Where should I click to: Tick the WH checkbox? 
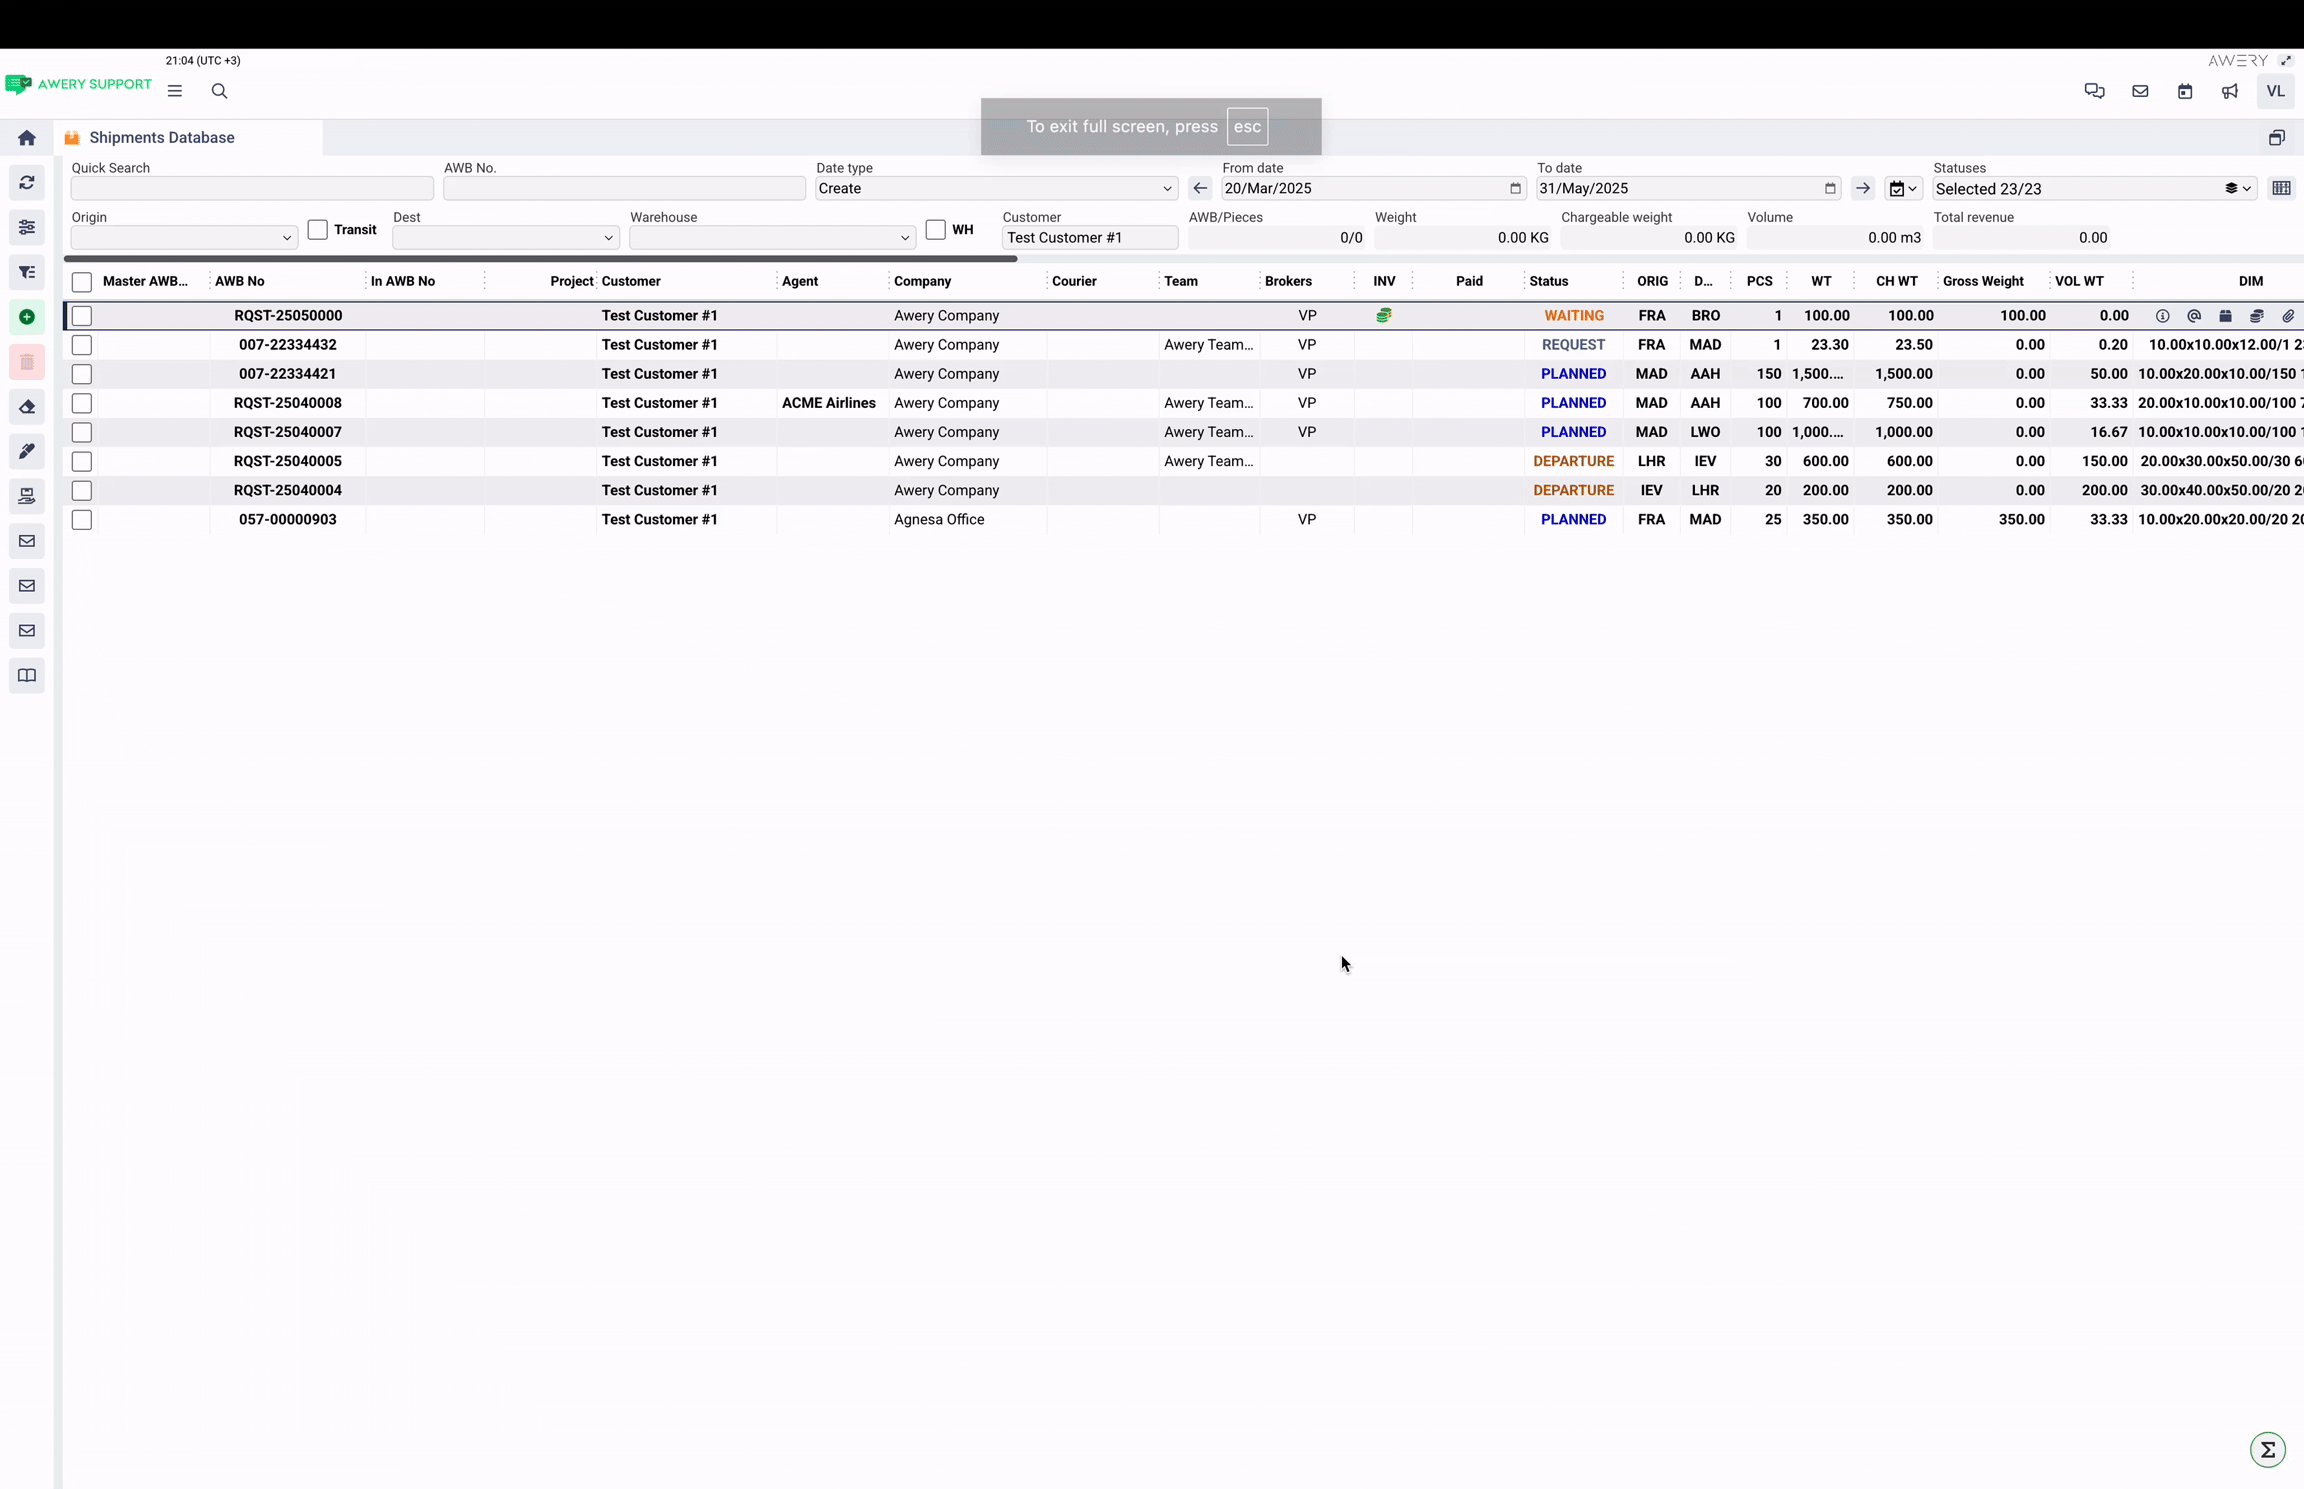[935, 230]
